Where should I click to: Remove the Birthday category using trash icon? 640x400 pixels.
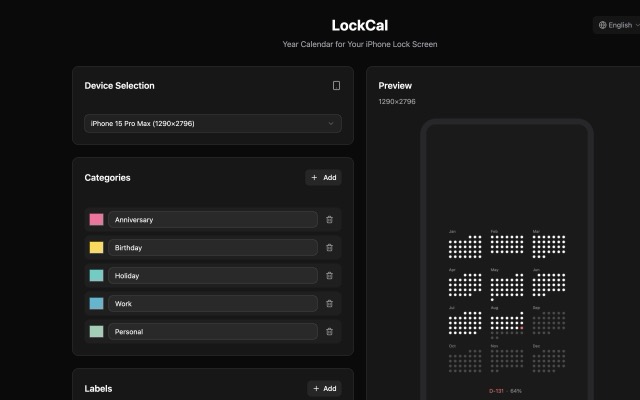[329, 247]
